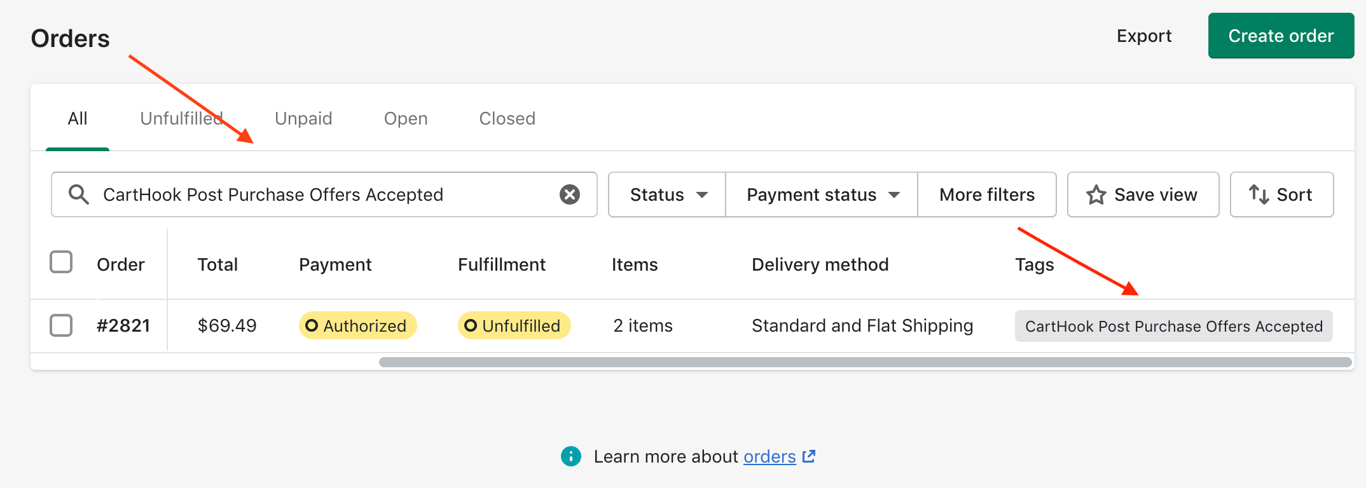Click into the order search input field
This screenshot has height=488, width=1366.
320,195
